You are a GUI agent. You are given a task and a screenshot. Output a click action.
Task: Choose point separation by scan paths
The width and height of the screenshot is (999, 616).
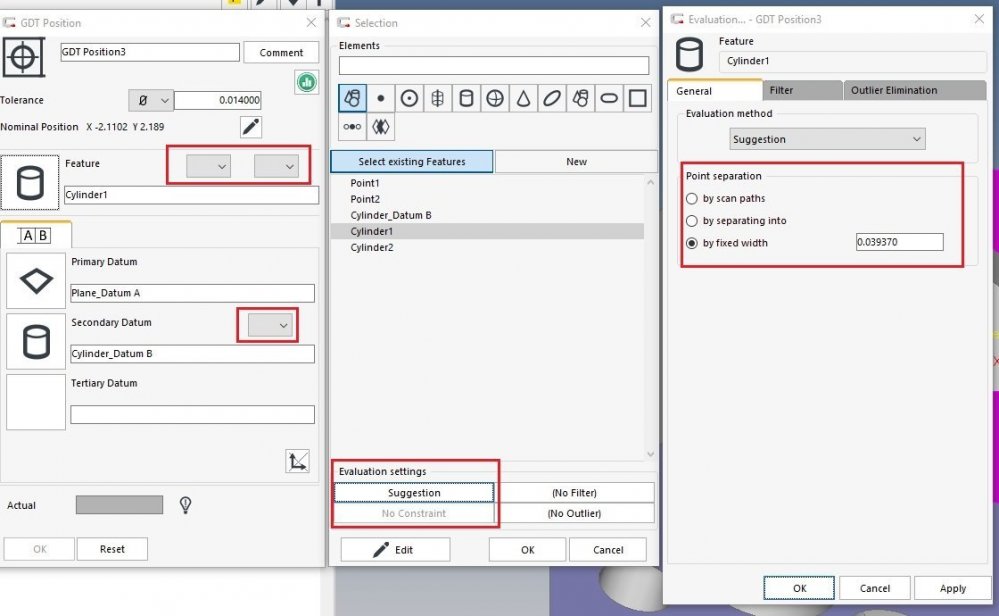click(x=692, y=199)
